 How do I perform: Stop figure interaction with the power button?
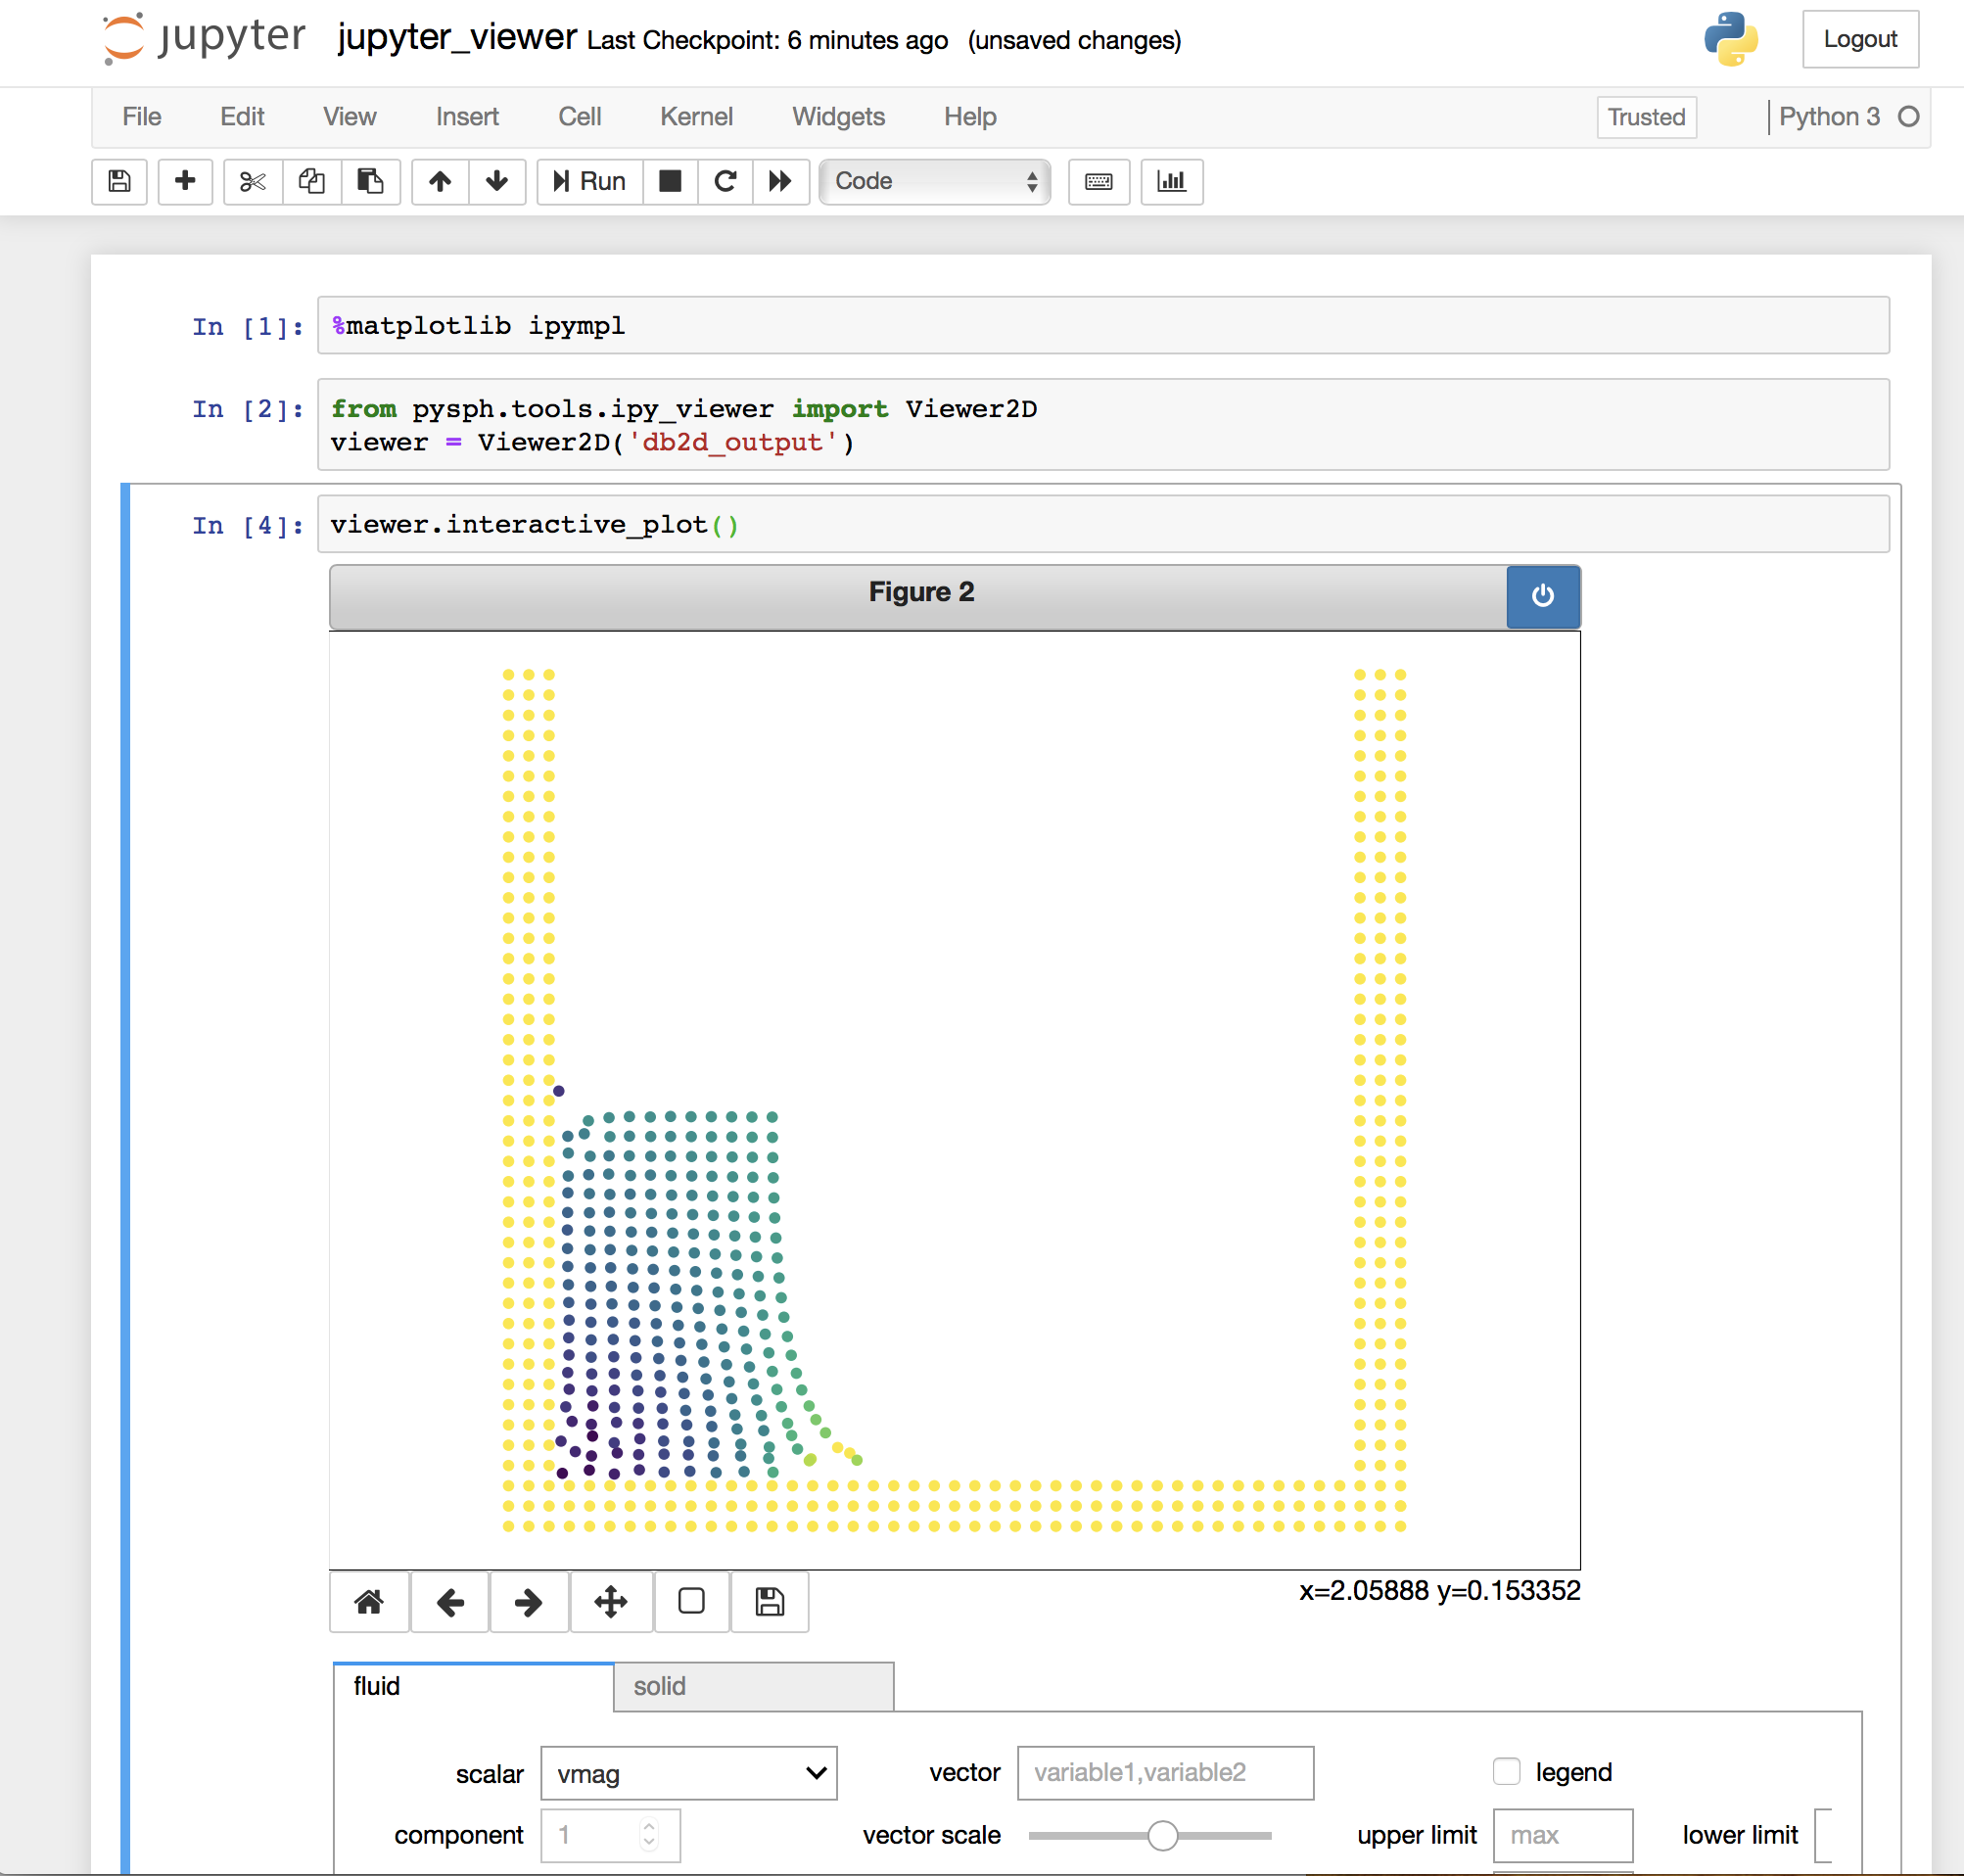1543,596
